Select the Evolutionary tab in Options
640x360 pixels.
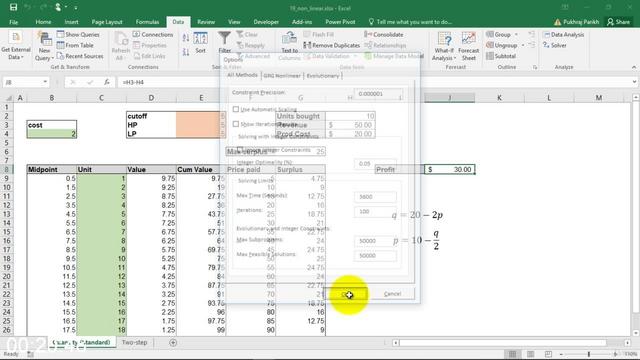point(323,76)
